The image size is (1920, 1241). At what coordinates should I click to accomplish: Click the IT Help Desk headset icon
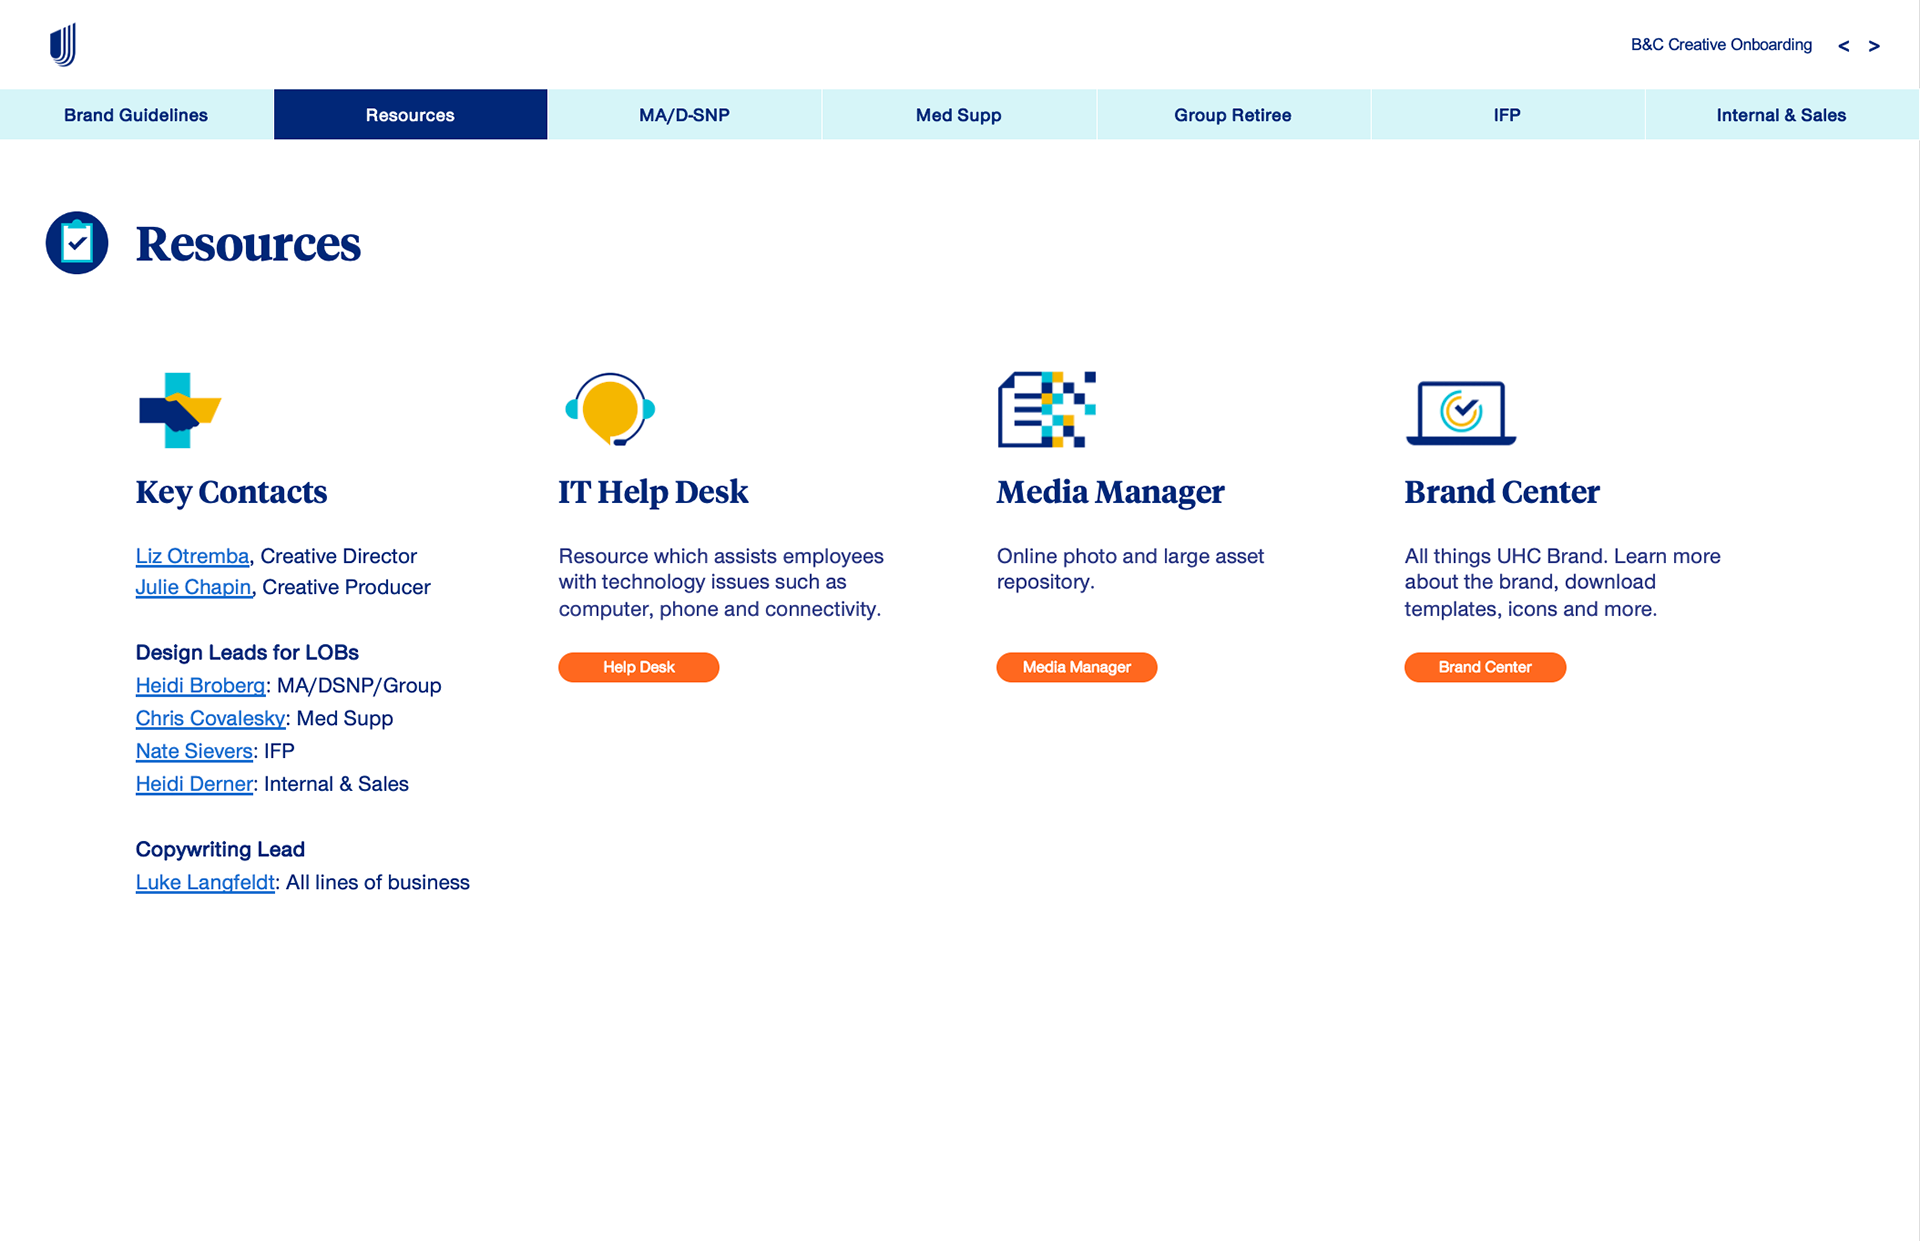tap(610, 409)
